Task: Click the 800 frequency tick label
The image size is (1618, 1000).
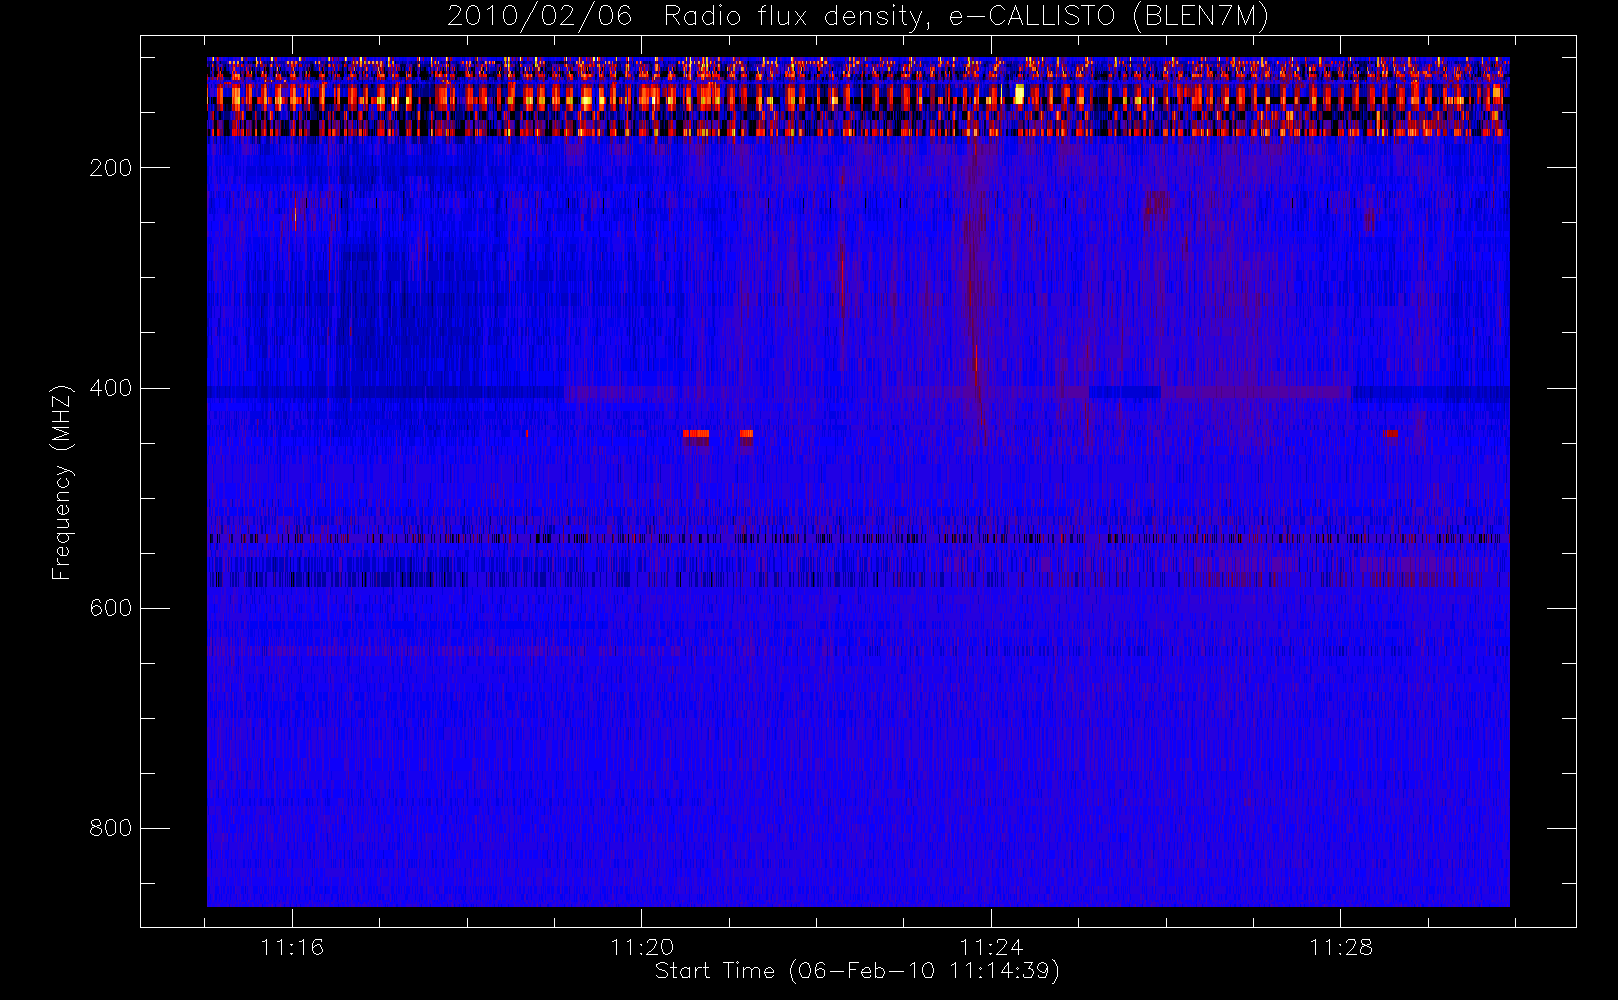Action: tap(111, 828)
